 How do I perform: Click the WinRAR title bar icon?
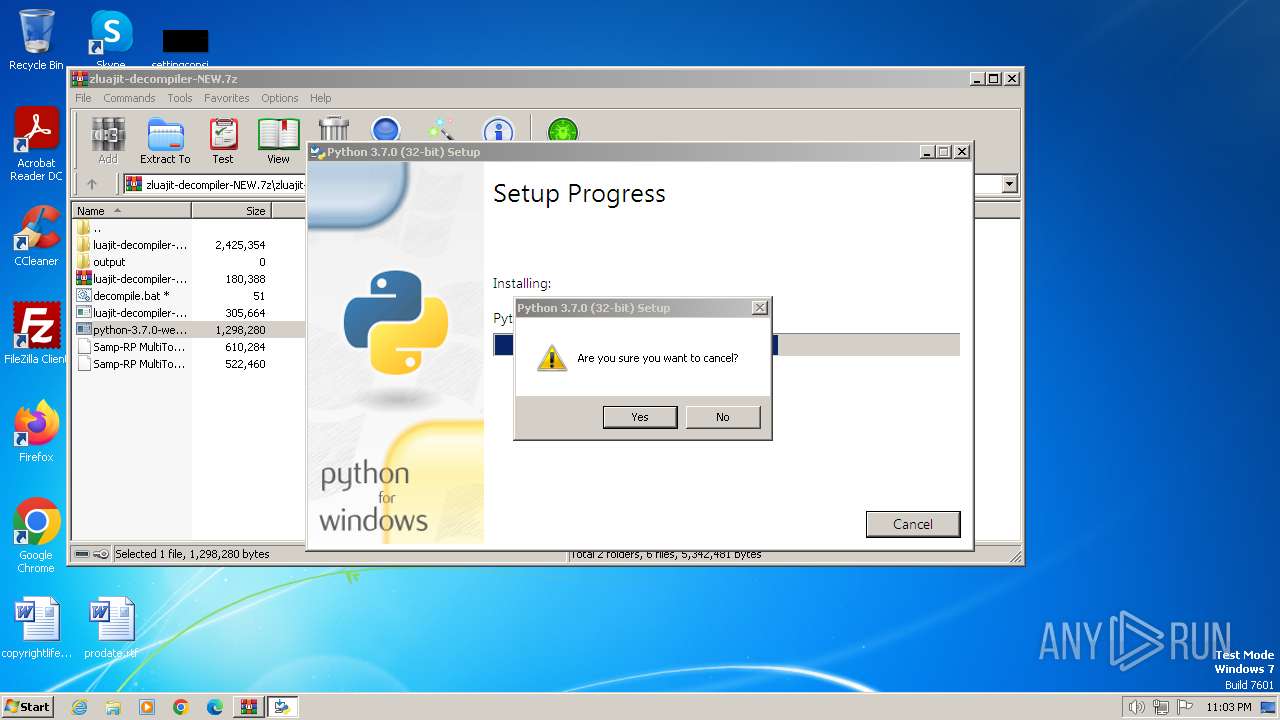pos(80,79)
